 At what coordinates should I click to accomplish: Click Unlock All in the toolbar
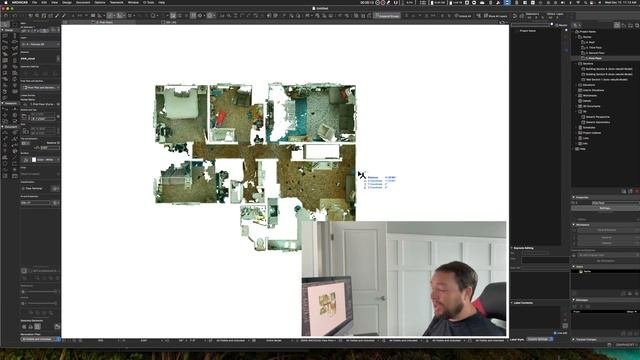[x=463, y=16]
